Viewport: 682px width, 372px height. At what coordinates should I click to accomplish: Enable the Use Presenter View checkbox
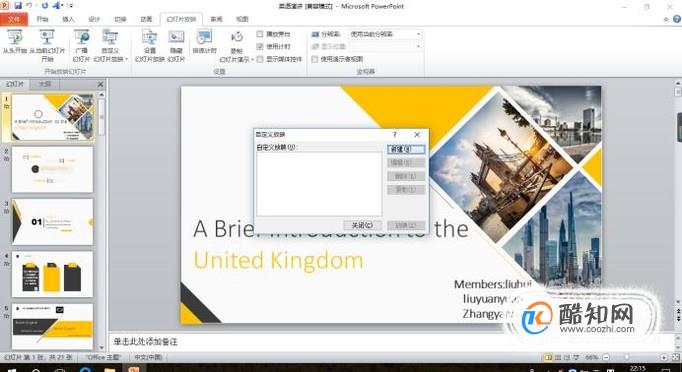tap(314, 59)
